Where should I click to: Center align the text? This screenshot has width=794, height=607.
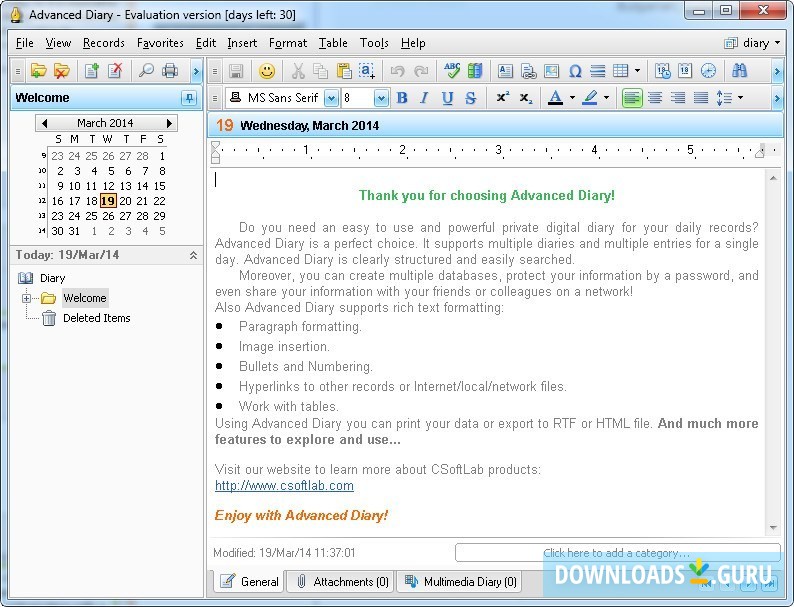point(655,98)
